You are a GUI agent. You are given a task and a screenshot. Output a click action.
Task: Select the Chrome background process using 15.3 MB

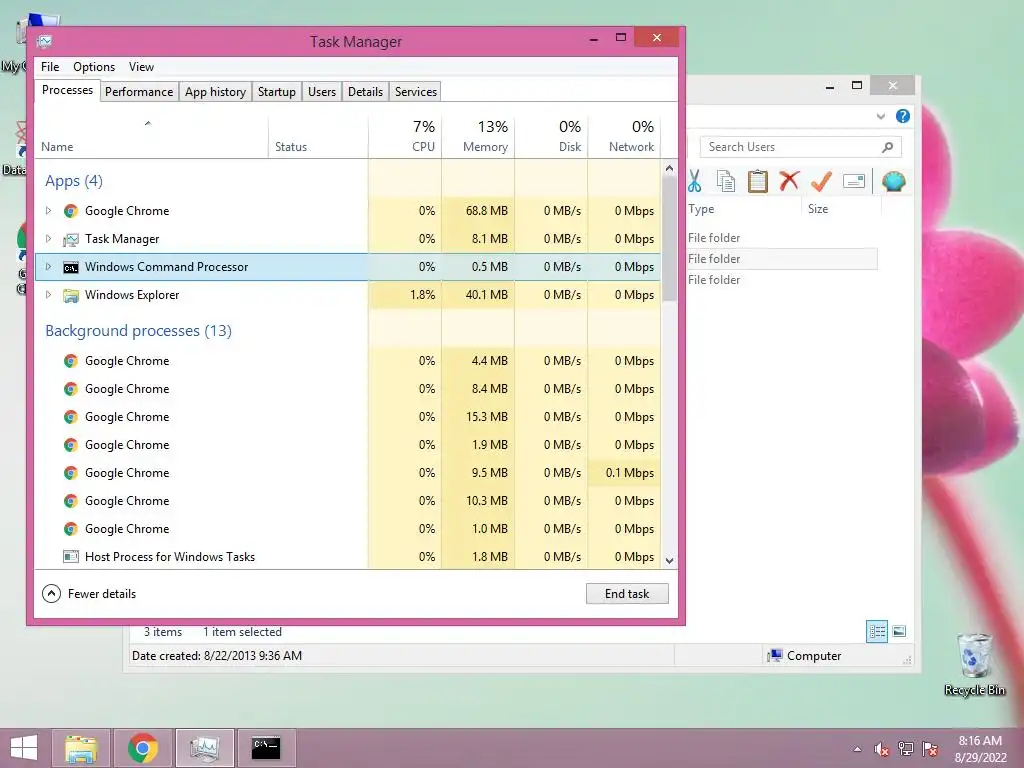347,417
